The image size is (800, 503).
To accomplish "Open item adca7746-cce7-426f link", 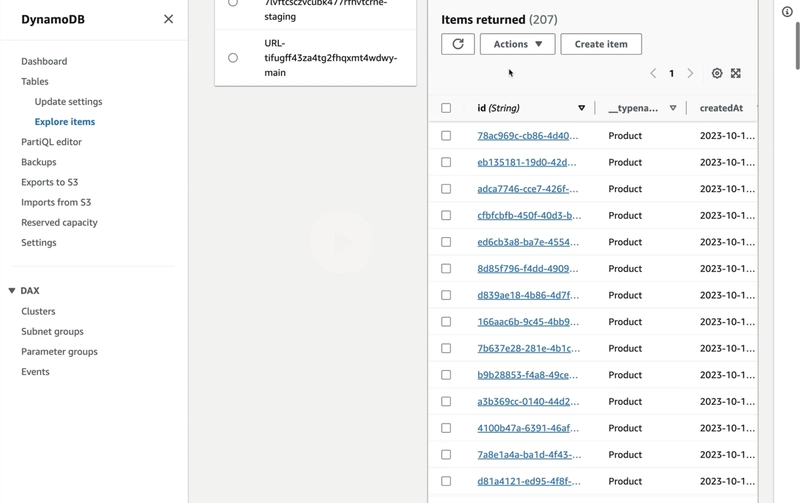I will [528, 189].
